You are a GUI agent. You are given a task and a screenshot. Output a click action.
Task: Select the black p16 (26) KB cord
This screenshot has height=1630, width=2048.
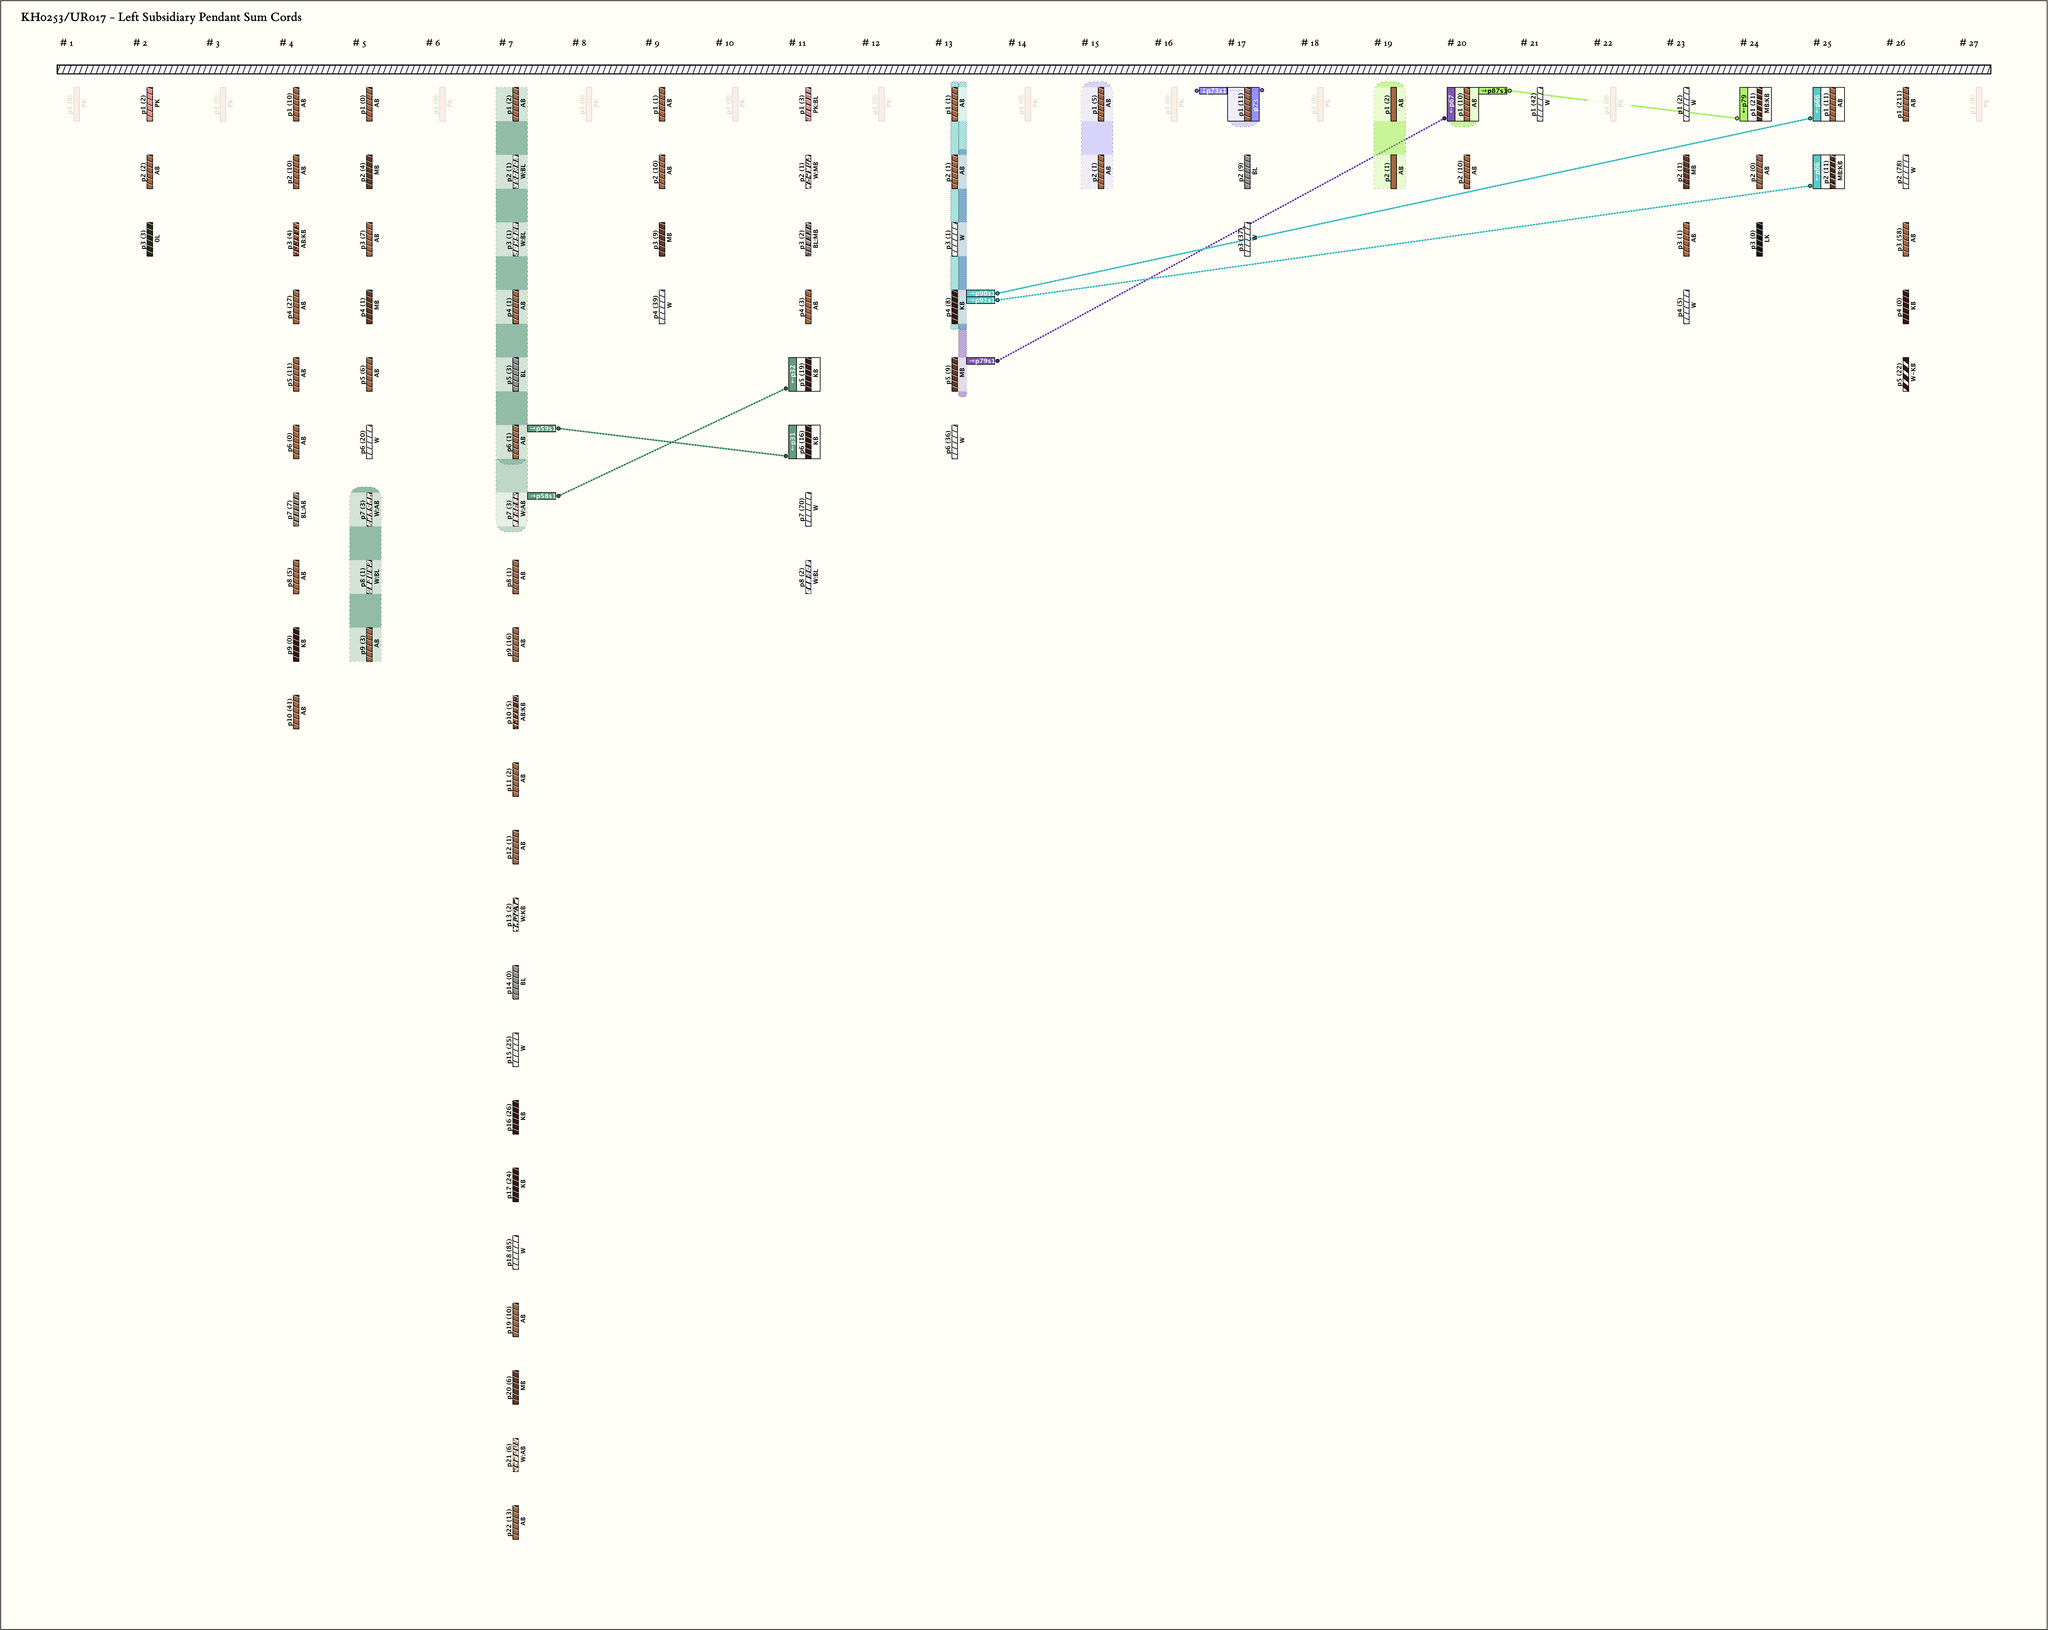516,1117
